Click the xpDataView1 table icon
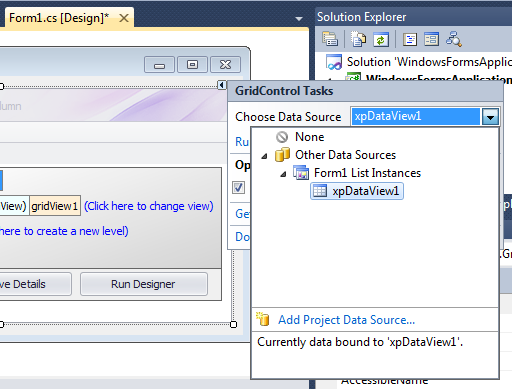The width and height of the screenshot is (512, 389). 320,191
